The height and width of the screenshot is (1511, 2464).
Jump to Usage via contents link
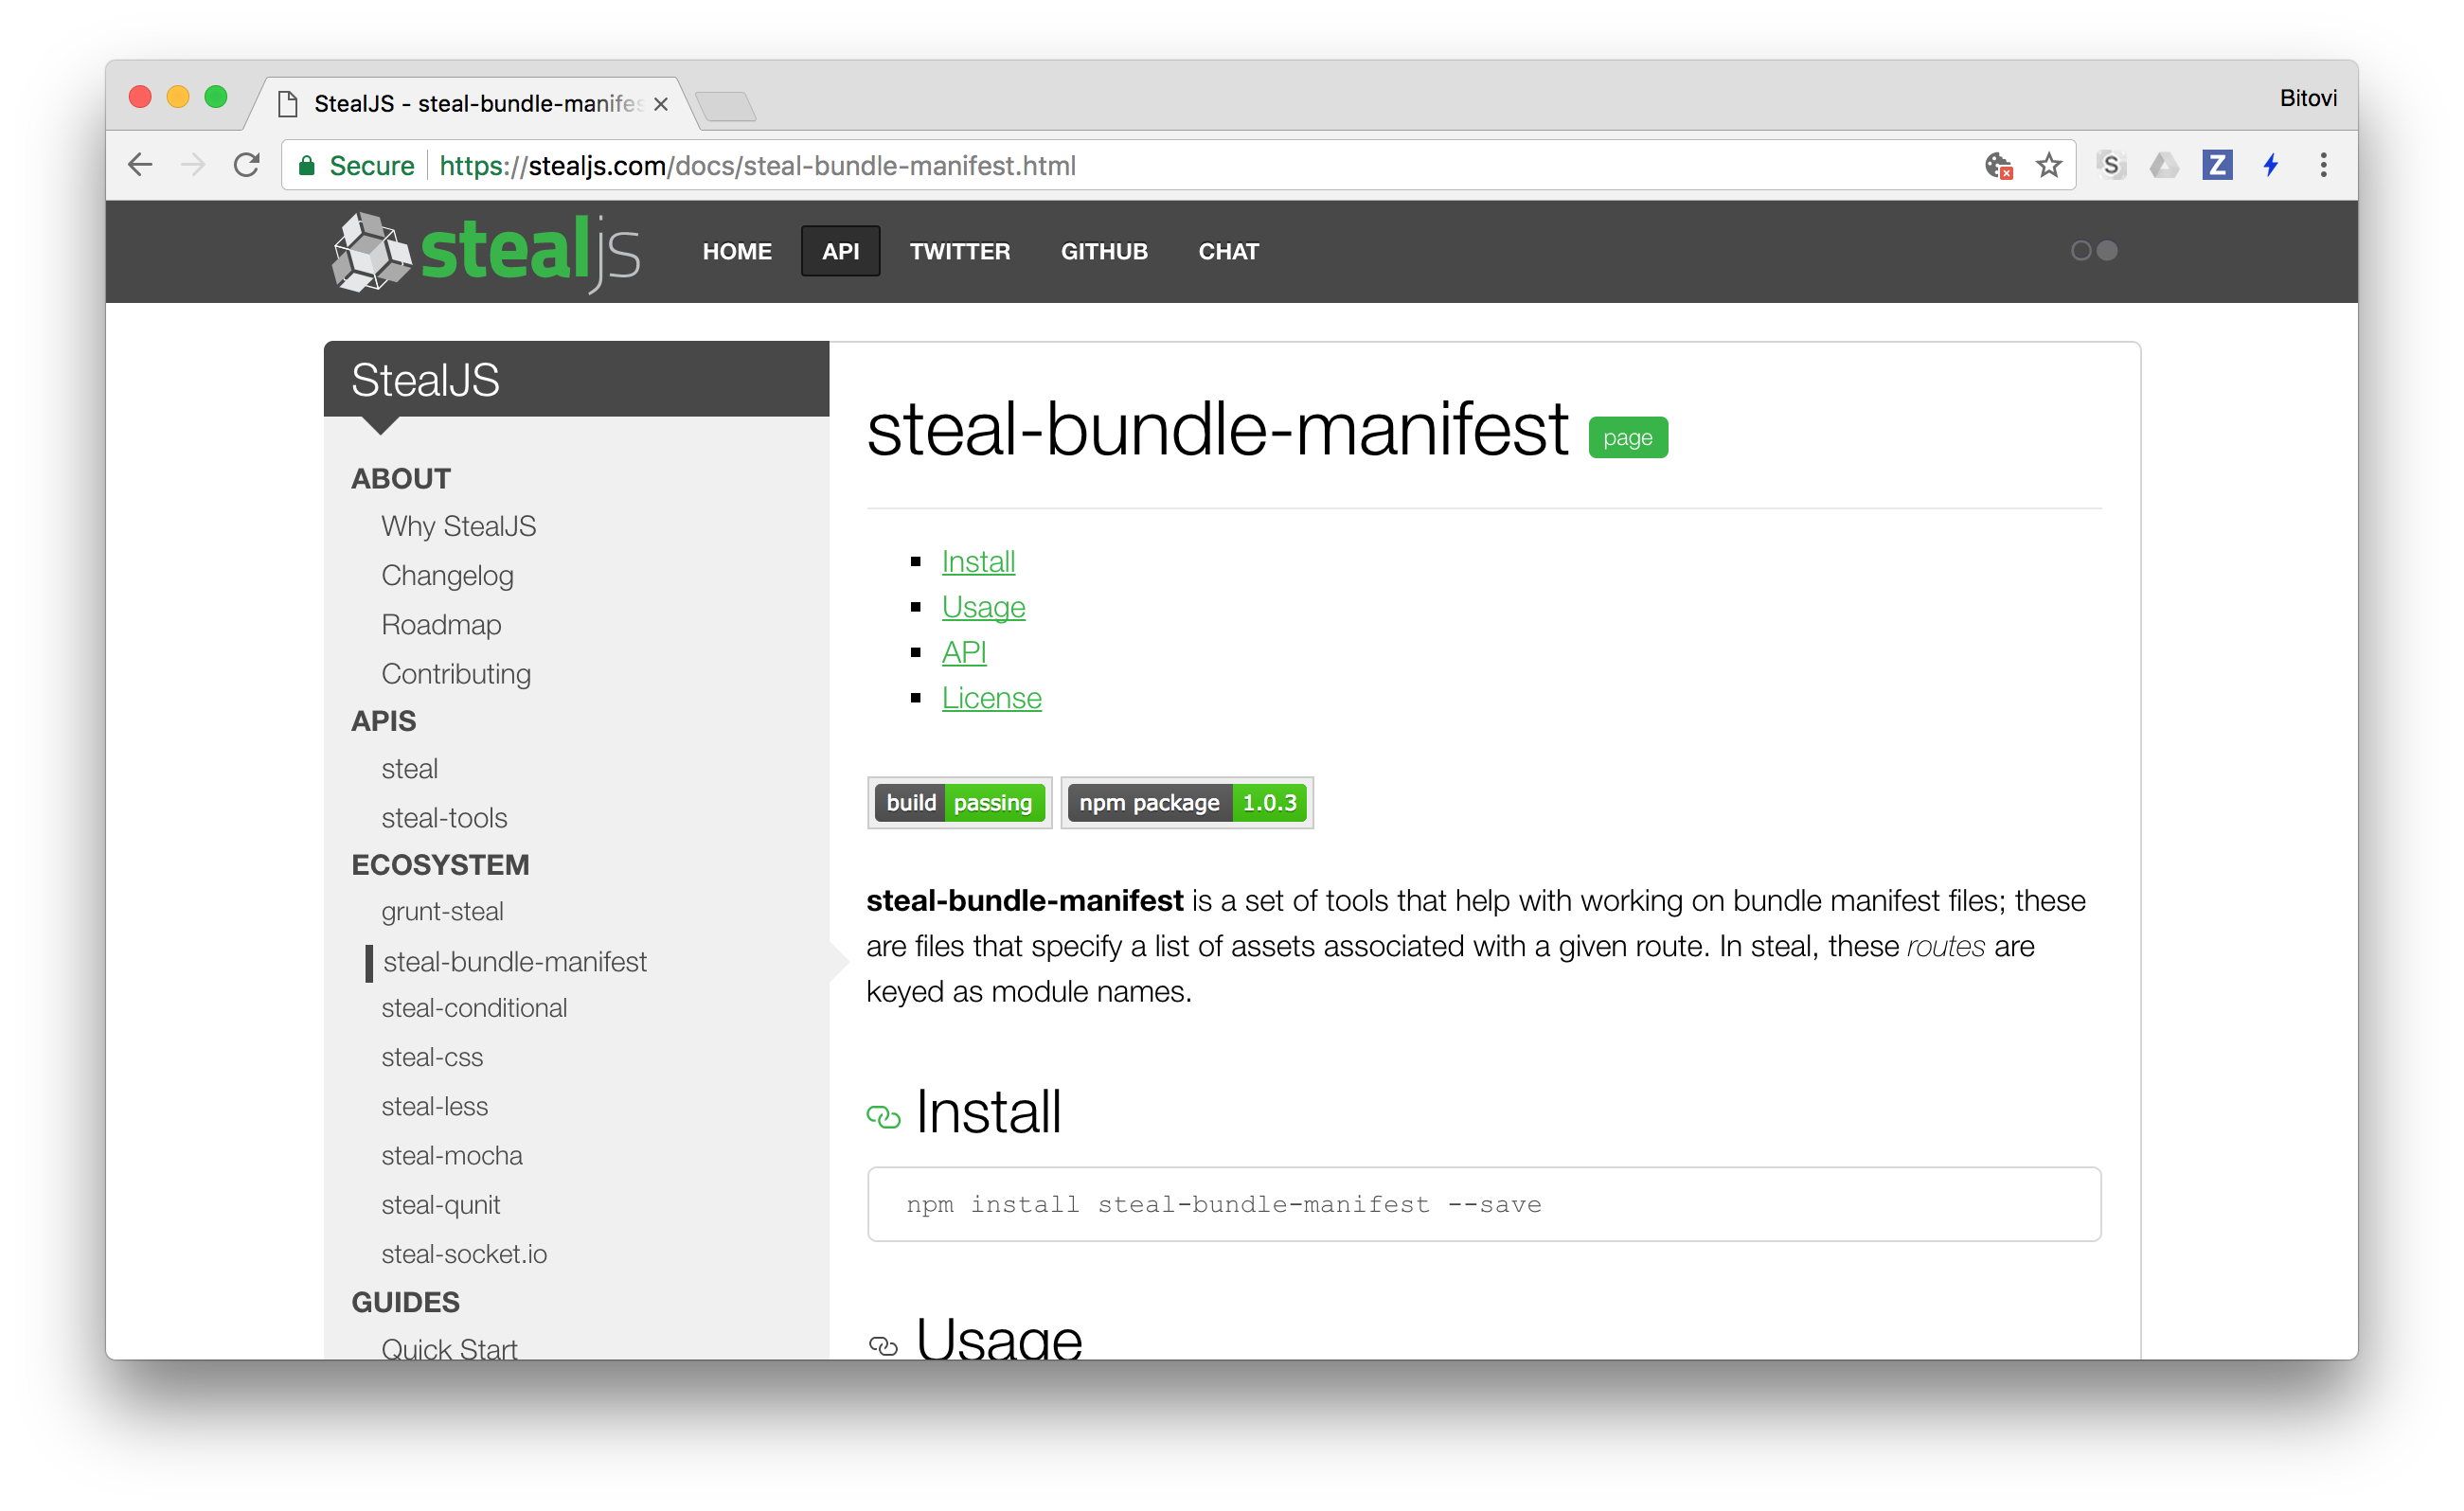[983, 608]
